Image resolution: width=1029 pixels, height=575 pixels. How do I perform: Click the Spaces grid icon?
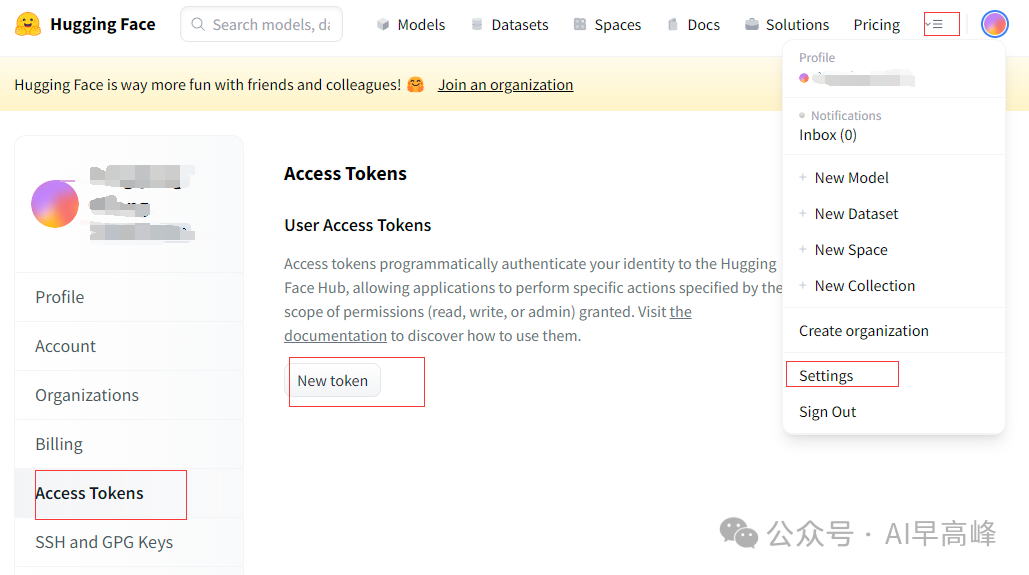[x=580, y=24]
